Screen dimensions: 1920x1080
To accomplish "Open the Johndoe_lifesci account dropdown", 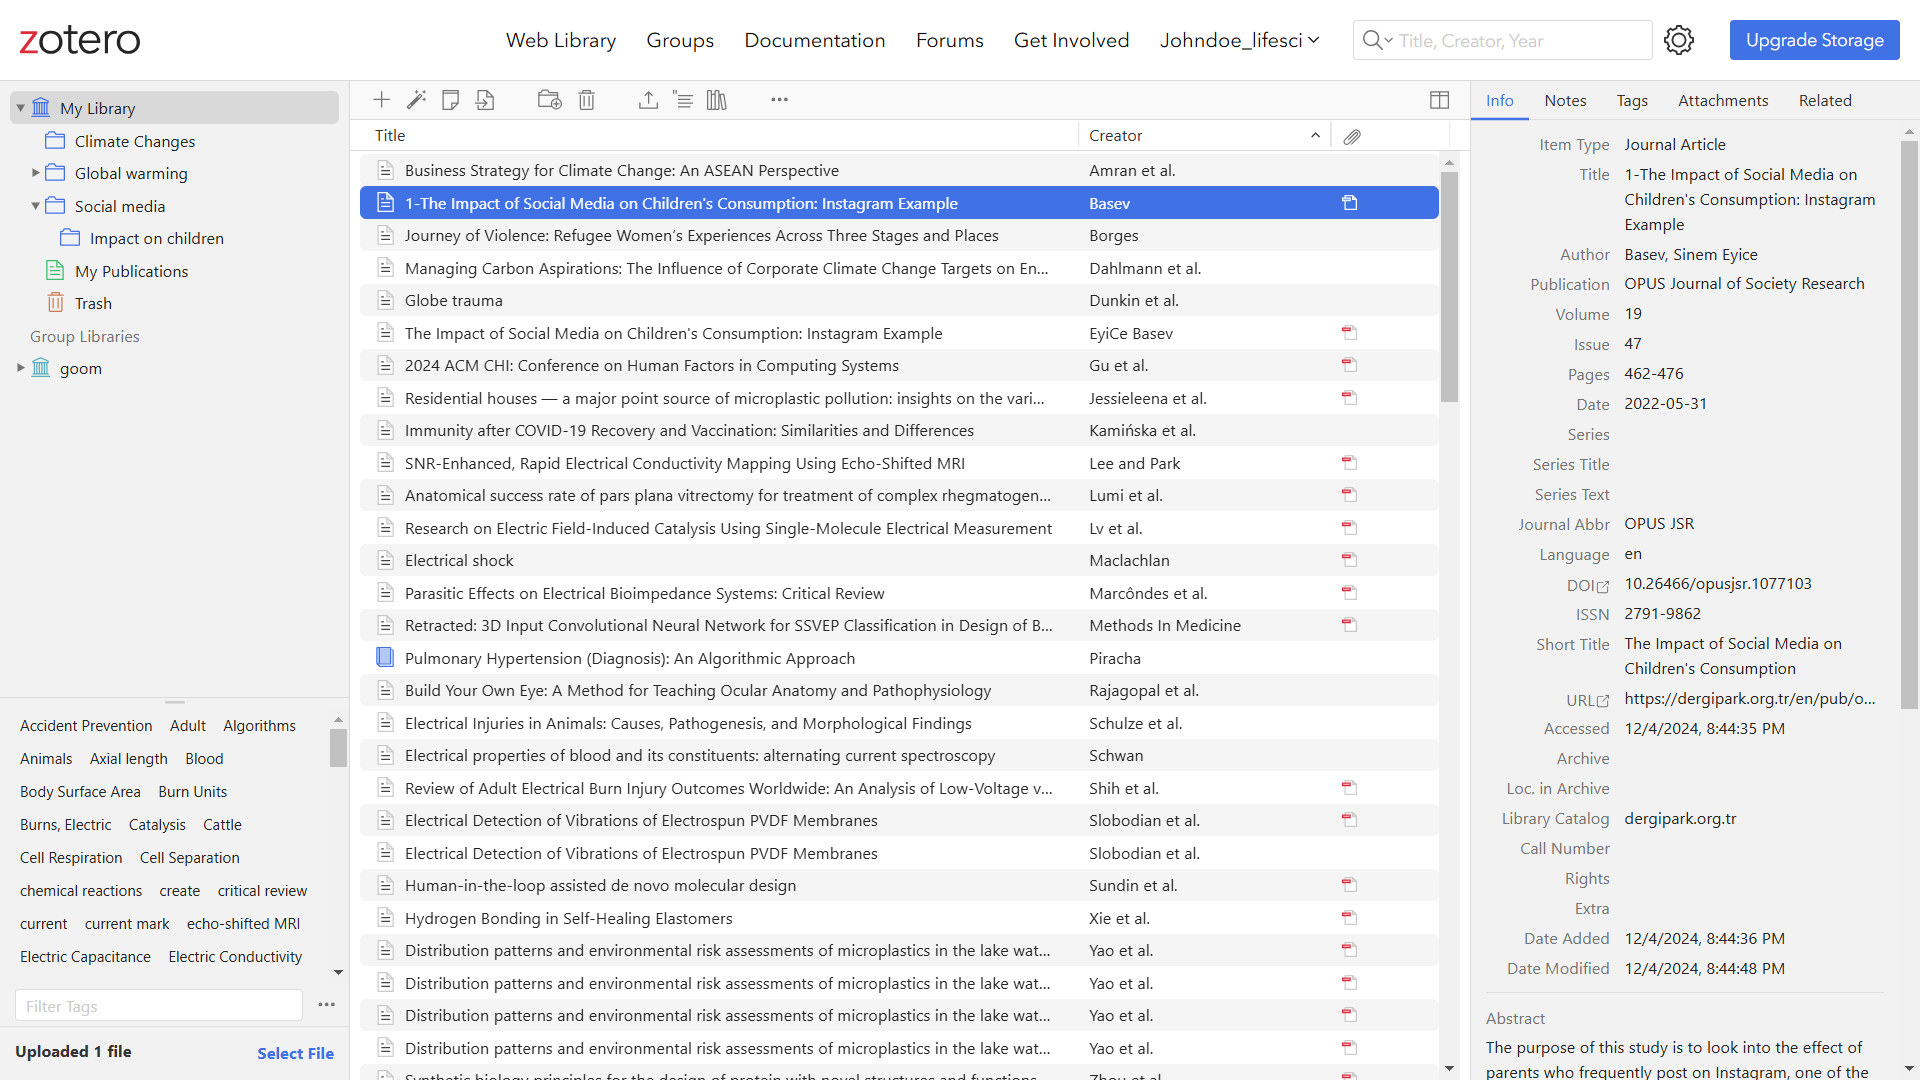I will coord(1239,40).
